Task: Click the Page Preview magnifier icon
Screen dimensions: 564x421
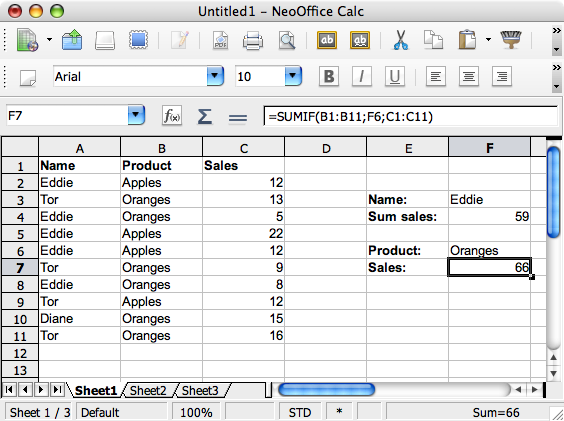Action: tap(287, 40)
